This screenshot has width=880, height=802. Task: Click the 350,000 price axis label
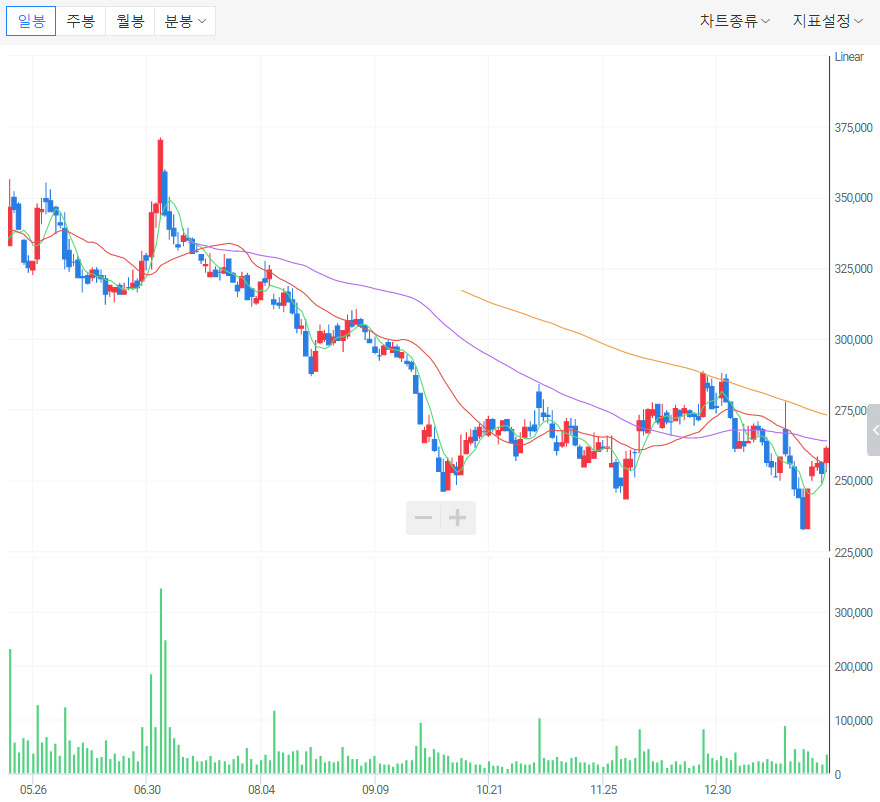pos(853,198)
